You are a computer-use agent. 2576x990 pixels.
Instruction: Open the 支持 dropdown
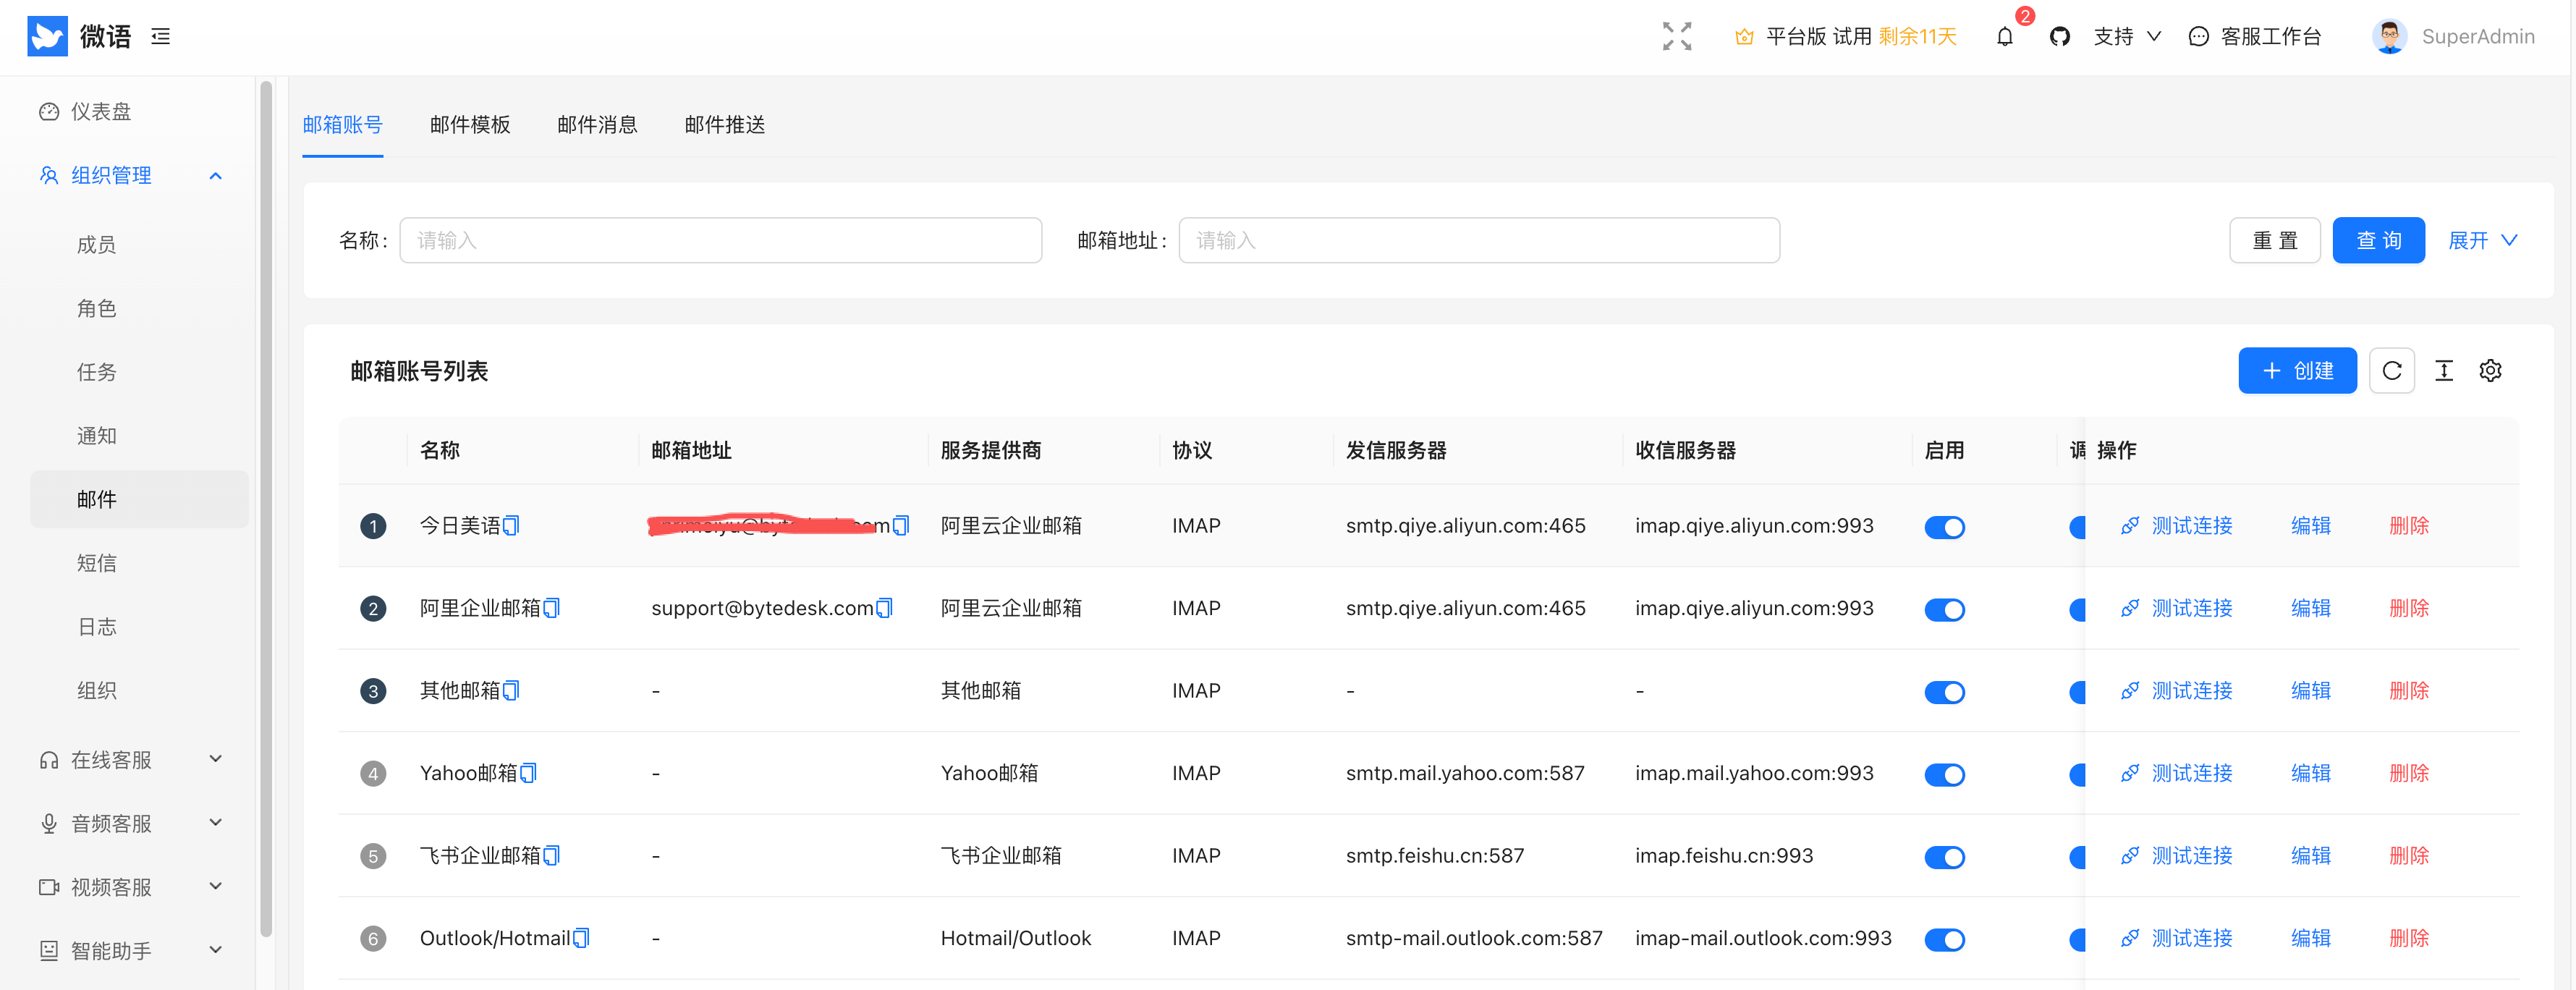coord(2127,37)
